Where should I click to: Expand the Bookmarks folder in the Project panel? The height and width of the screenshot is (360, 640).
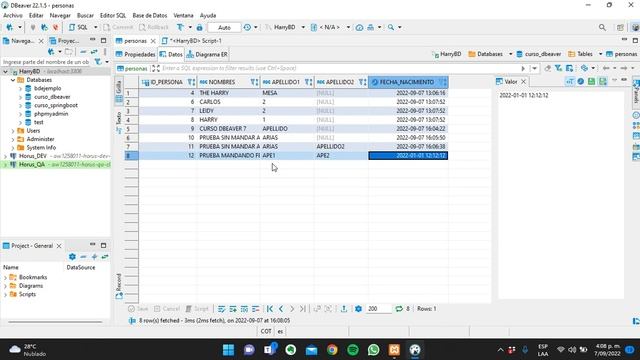point(6,277)
